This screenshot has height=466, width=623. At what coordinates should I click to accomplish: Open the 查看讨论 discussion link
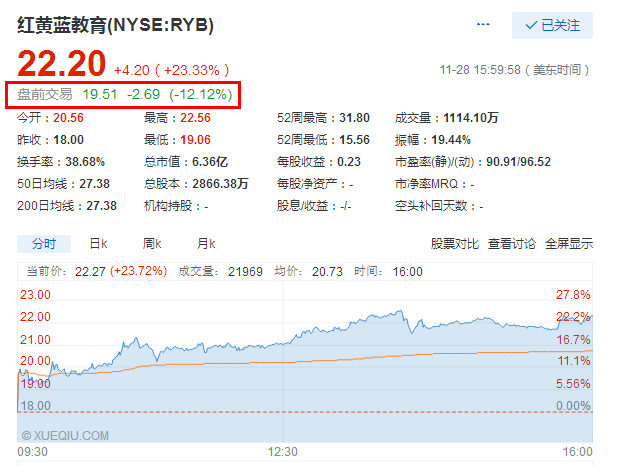click(x=512, y=243)
